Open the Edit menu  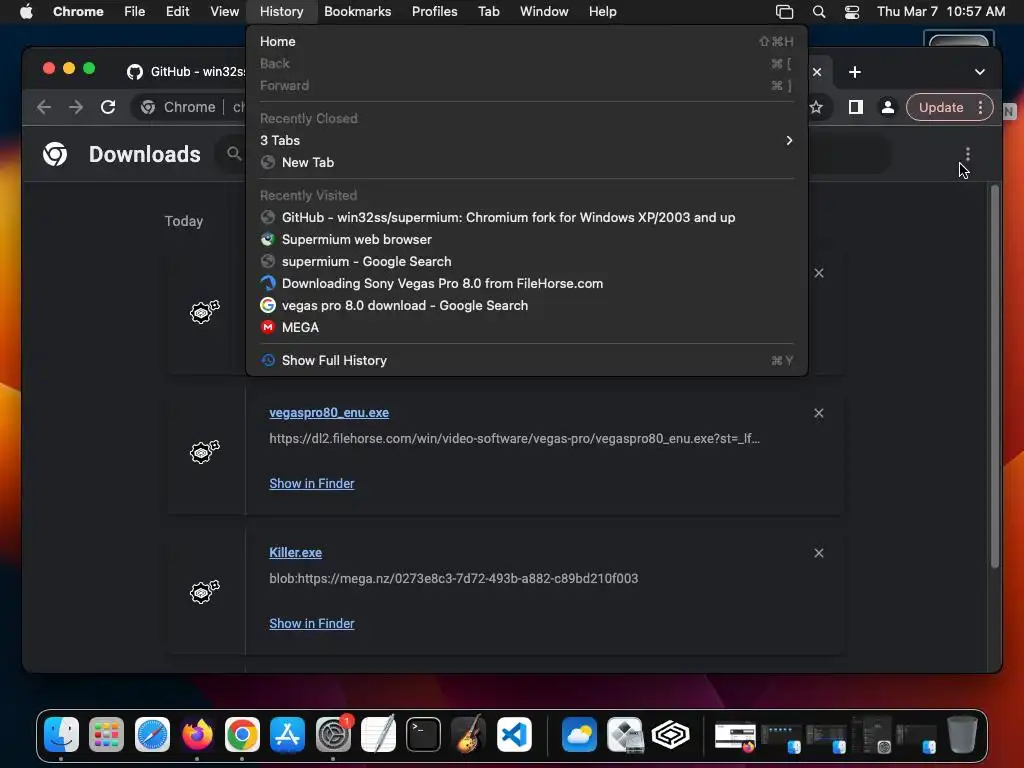tap(177, 12)
